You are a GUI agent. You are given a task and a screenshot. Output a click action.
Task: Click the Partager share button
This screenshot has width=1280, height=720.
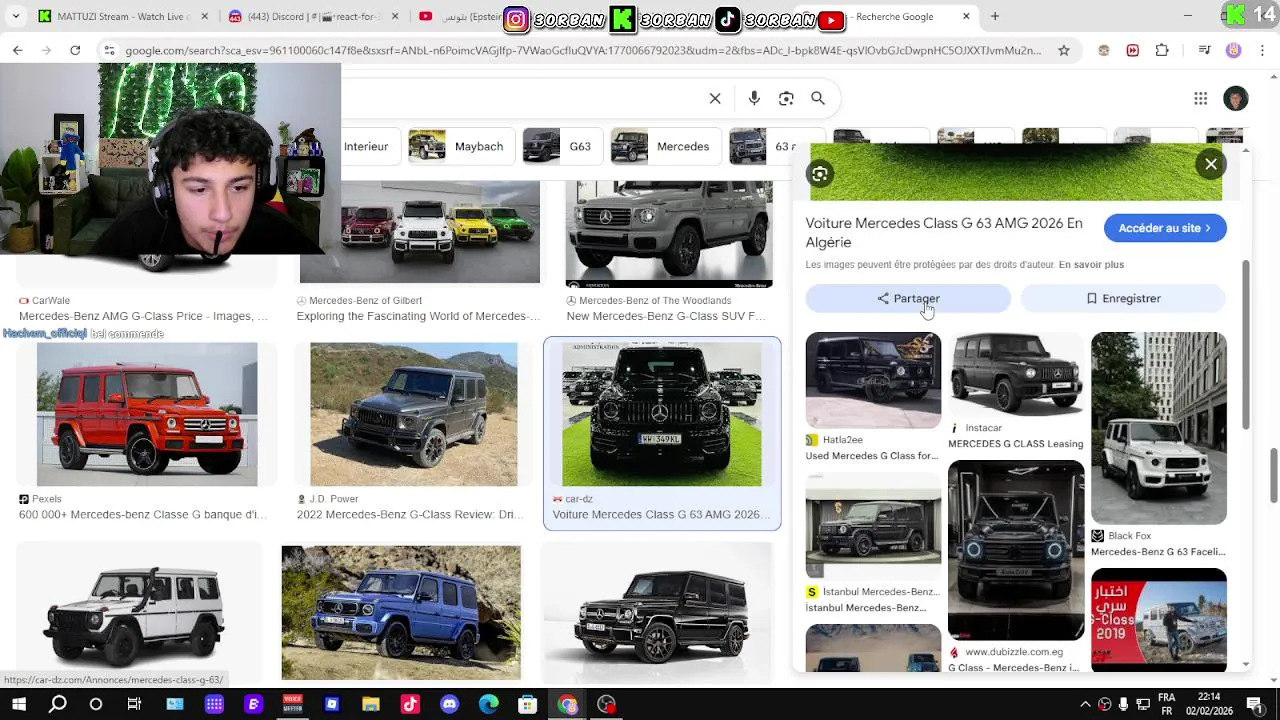(908, 298)
